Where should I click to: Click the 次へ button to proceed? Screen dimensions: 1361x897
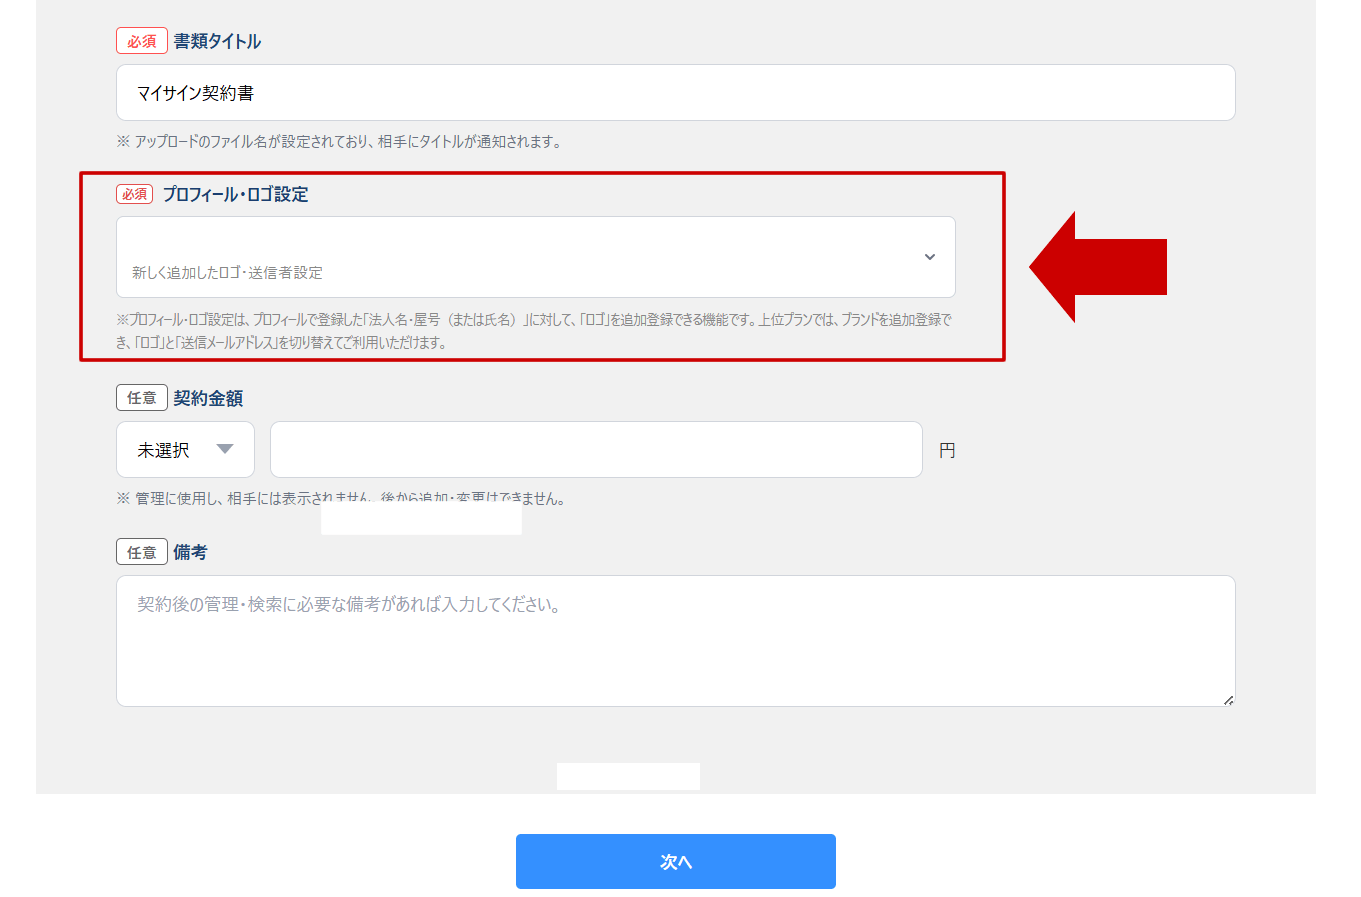coord(675,861)
